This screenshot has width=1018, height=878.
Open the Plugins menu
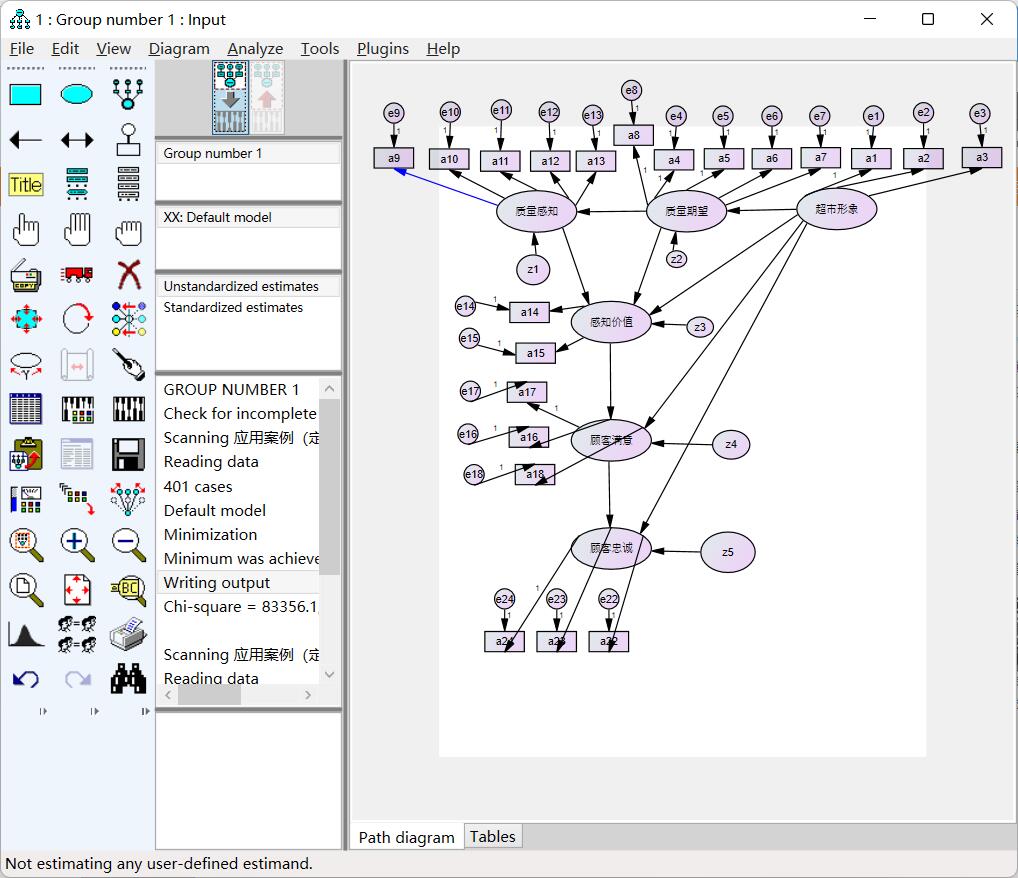click(382, 49)
